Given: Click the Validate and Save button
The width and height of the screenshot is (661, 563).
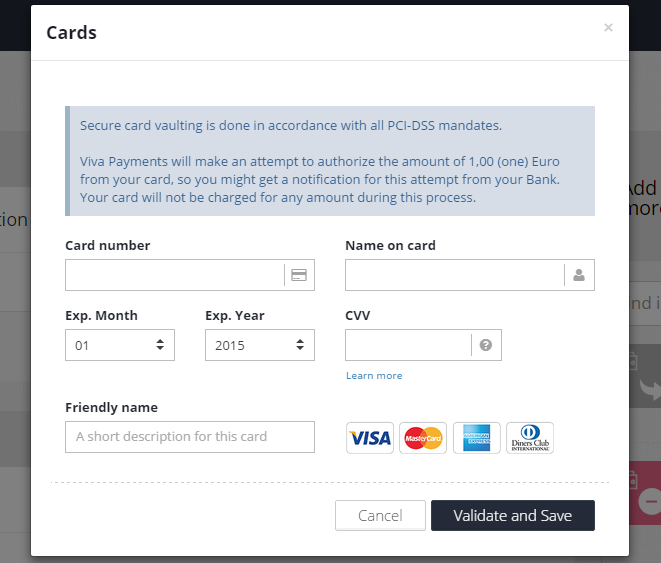Looking at the screenshot, I should (x=513, y=515).
